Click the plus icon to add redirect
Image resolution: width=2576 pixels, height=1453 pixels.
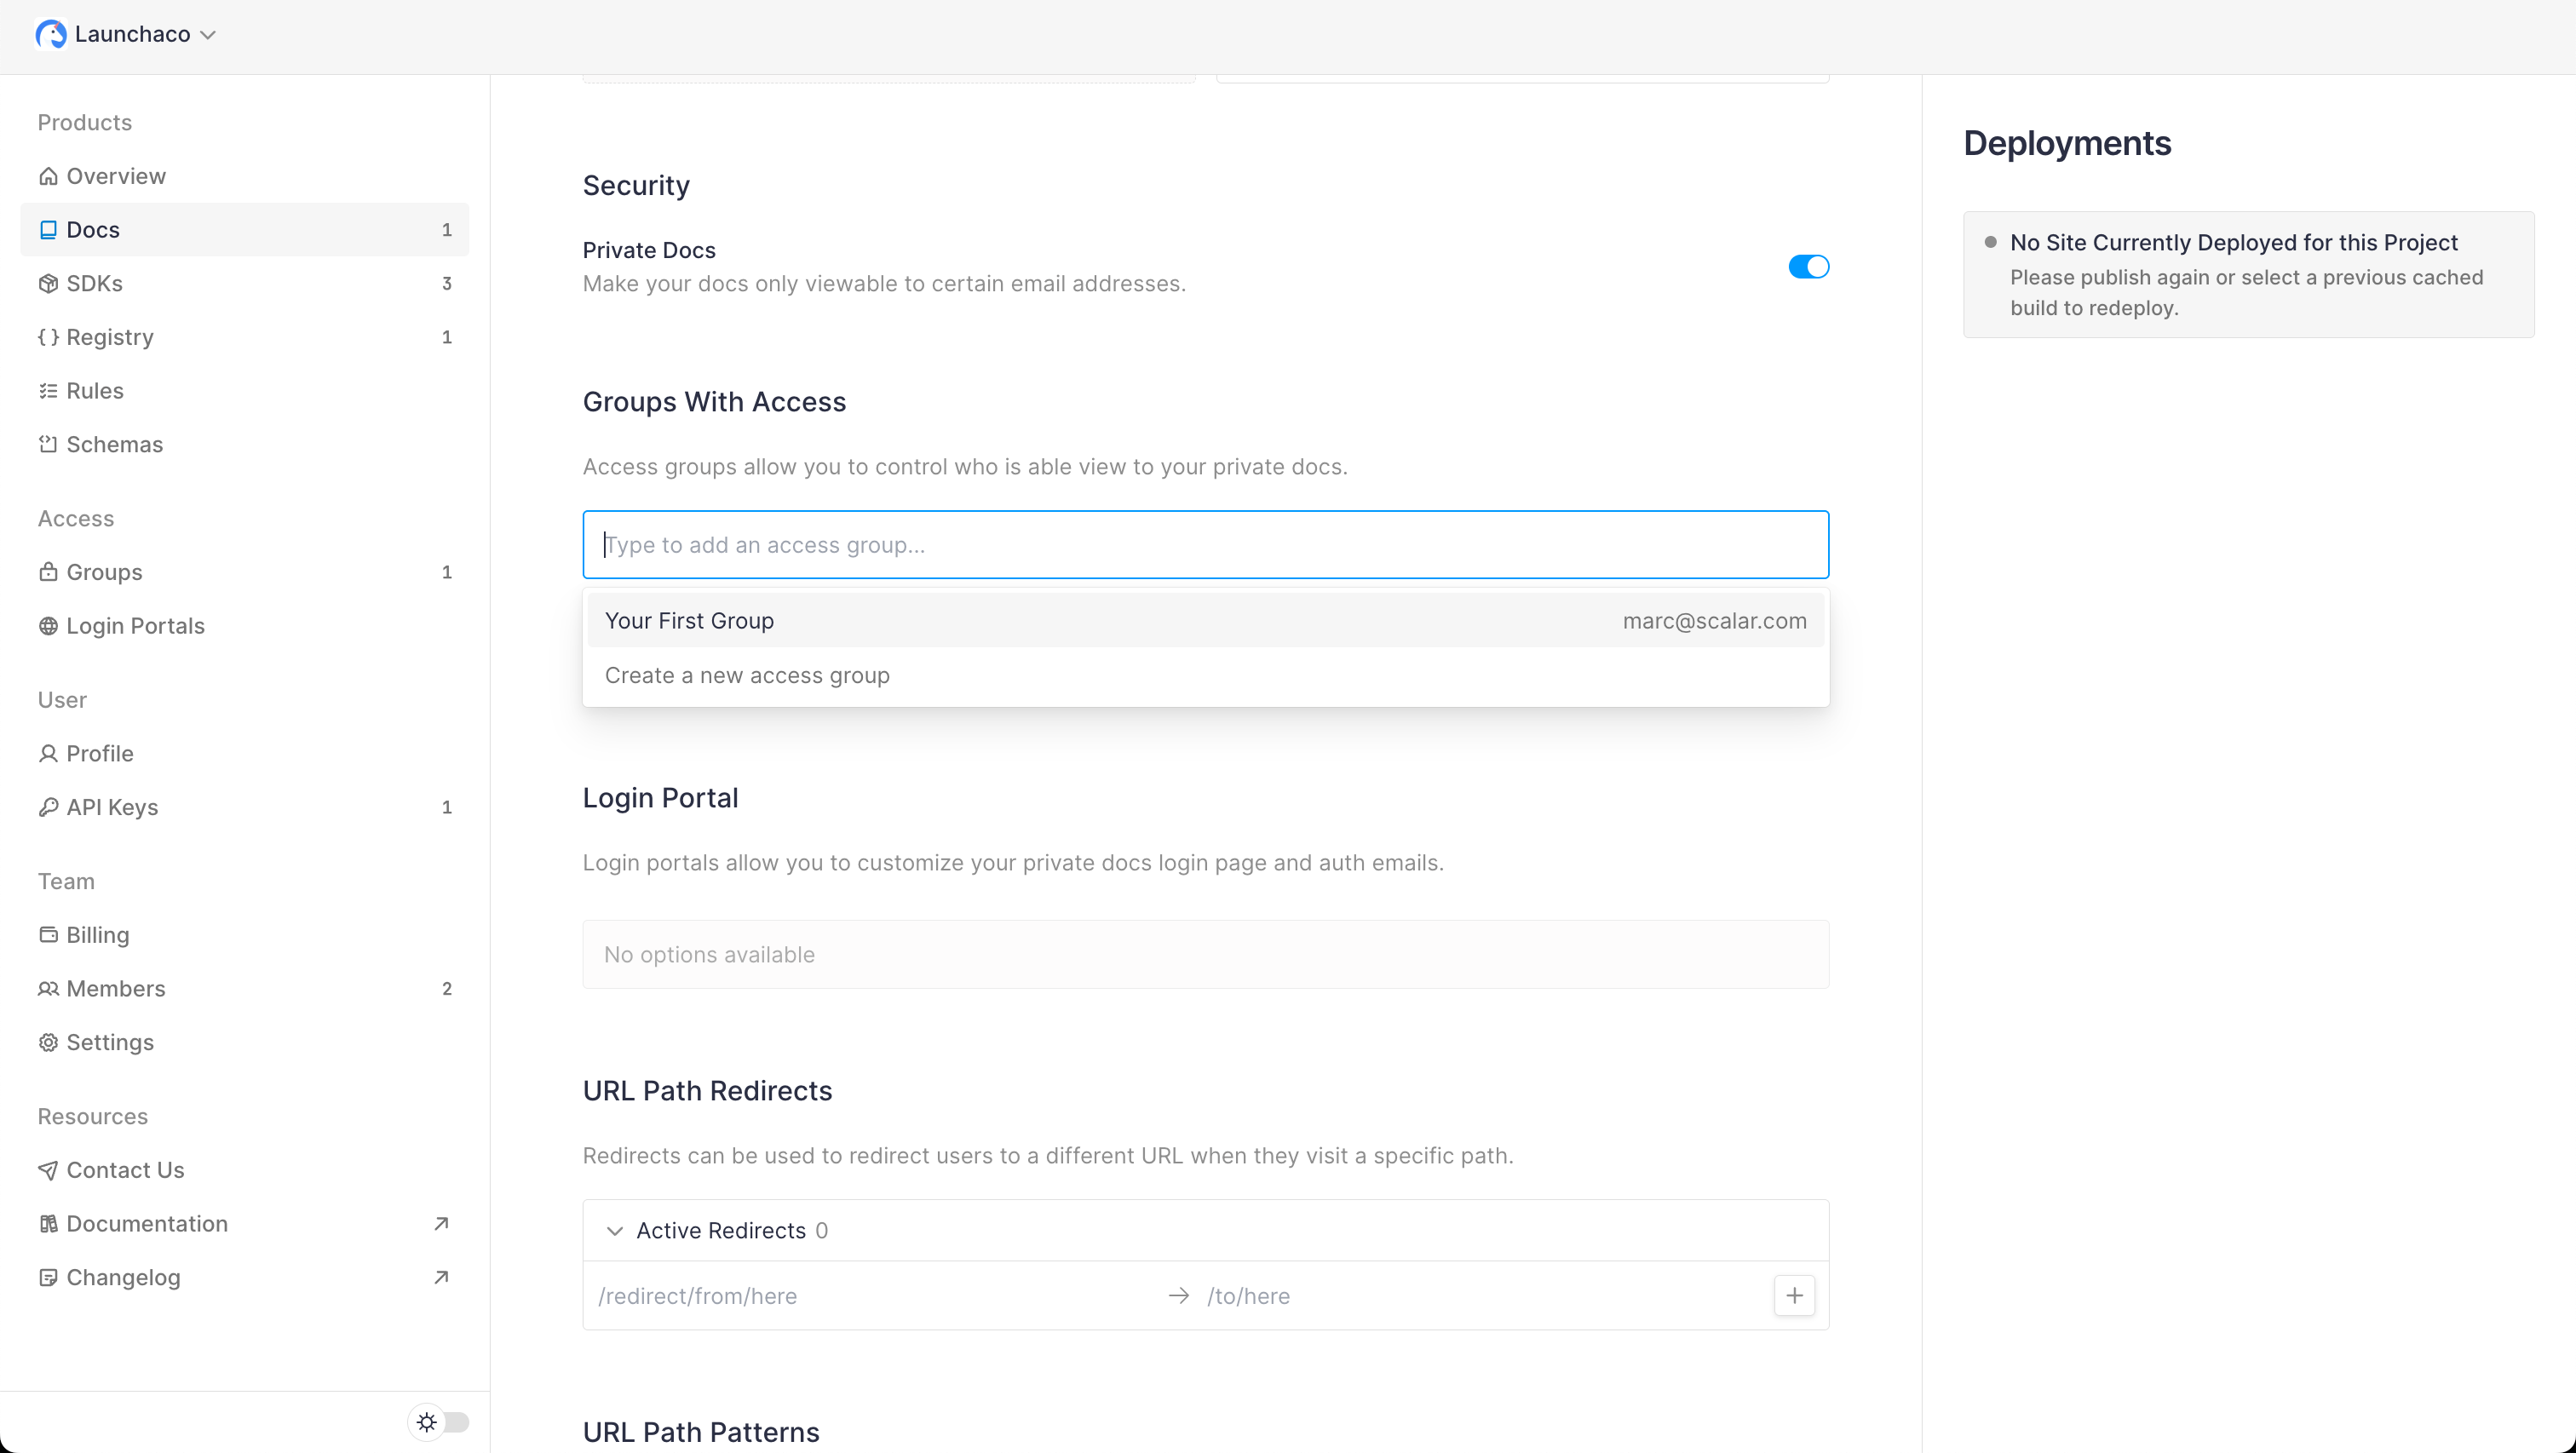tap(1795, 1296)
